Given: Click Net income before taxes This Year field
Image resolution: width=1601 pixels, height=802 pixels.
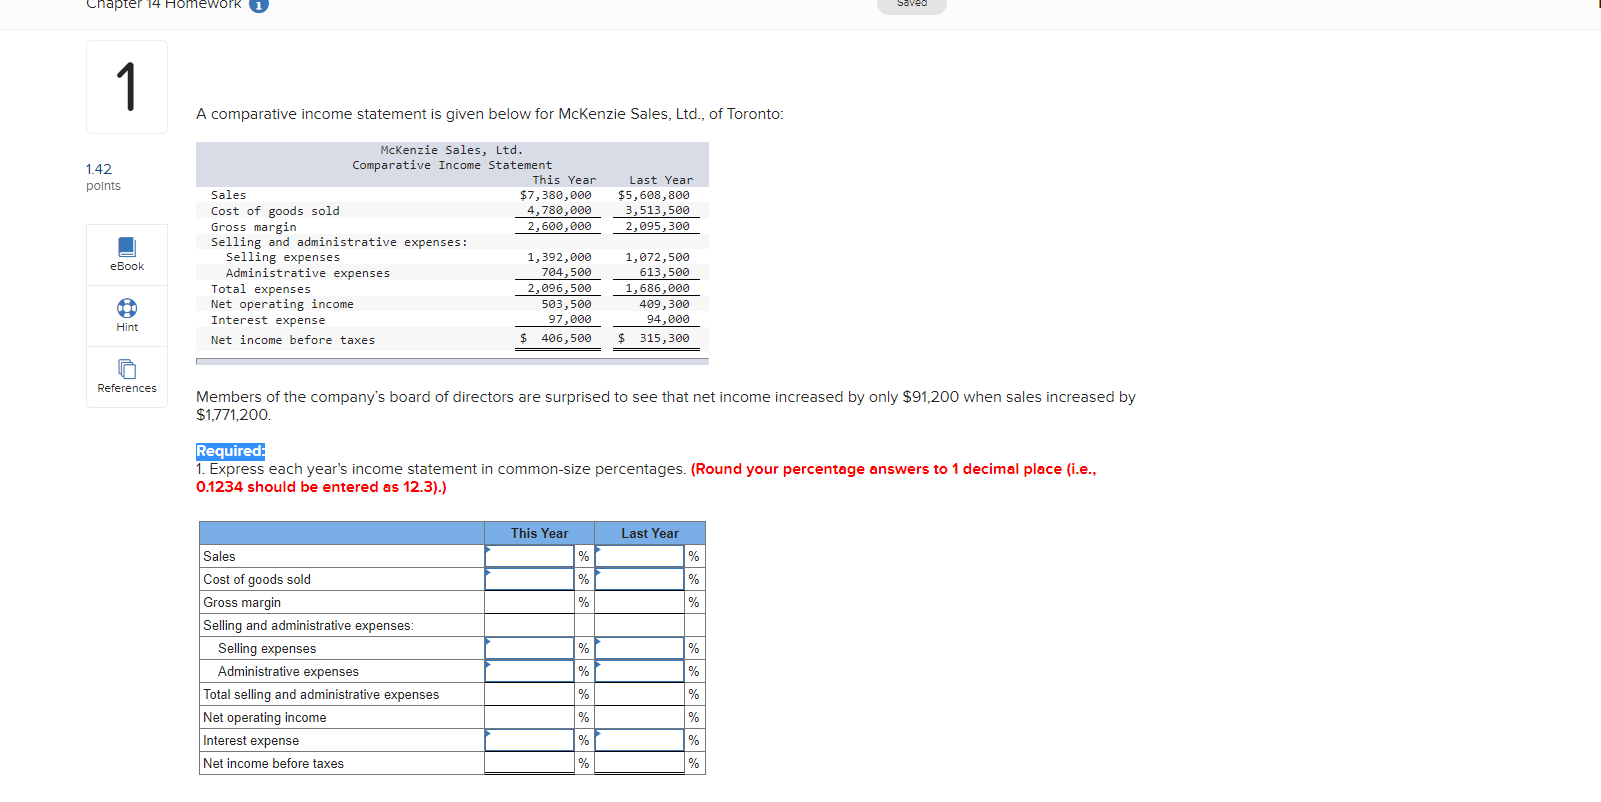Looking at the screenshot, I should pos(529,763).
